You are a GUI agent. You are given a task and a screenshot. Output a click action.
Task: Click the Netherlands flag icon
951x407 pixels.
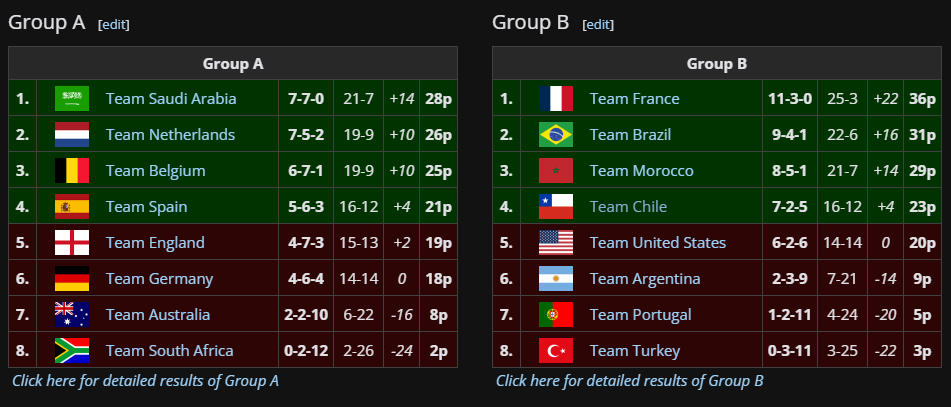[72, 135]
